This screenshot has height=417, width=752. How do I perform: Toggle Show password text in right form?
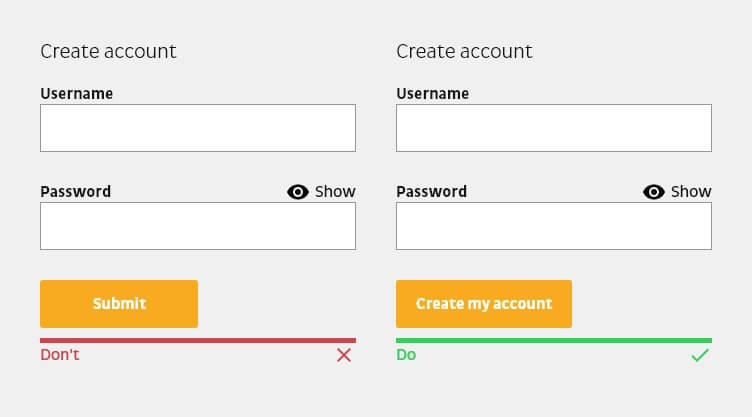tap(691, 192)
